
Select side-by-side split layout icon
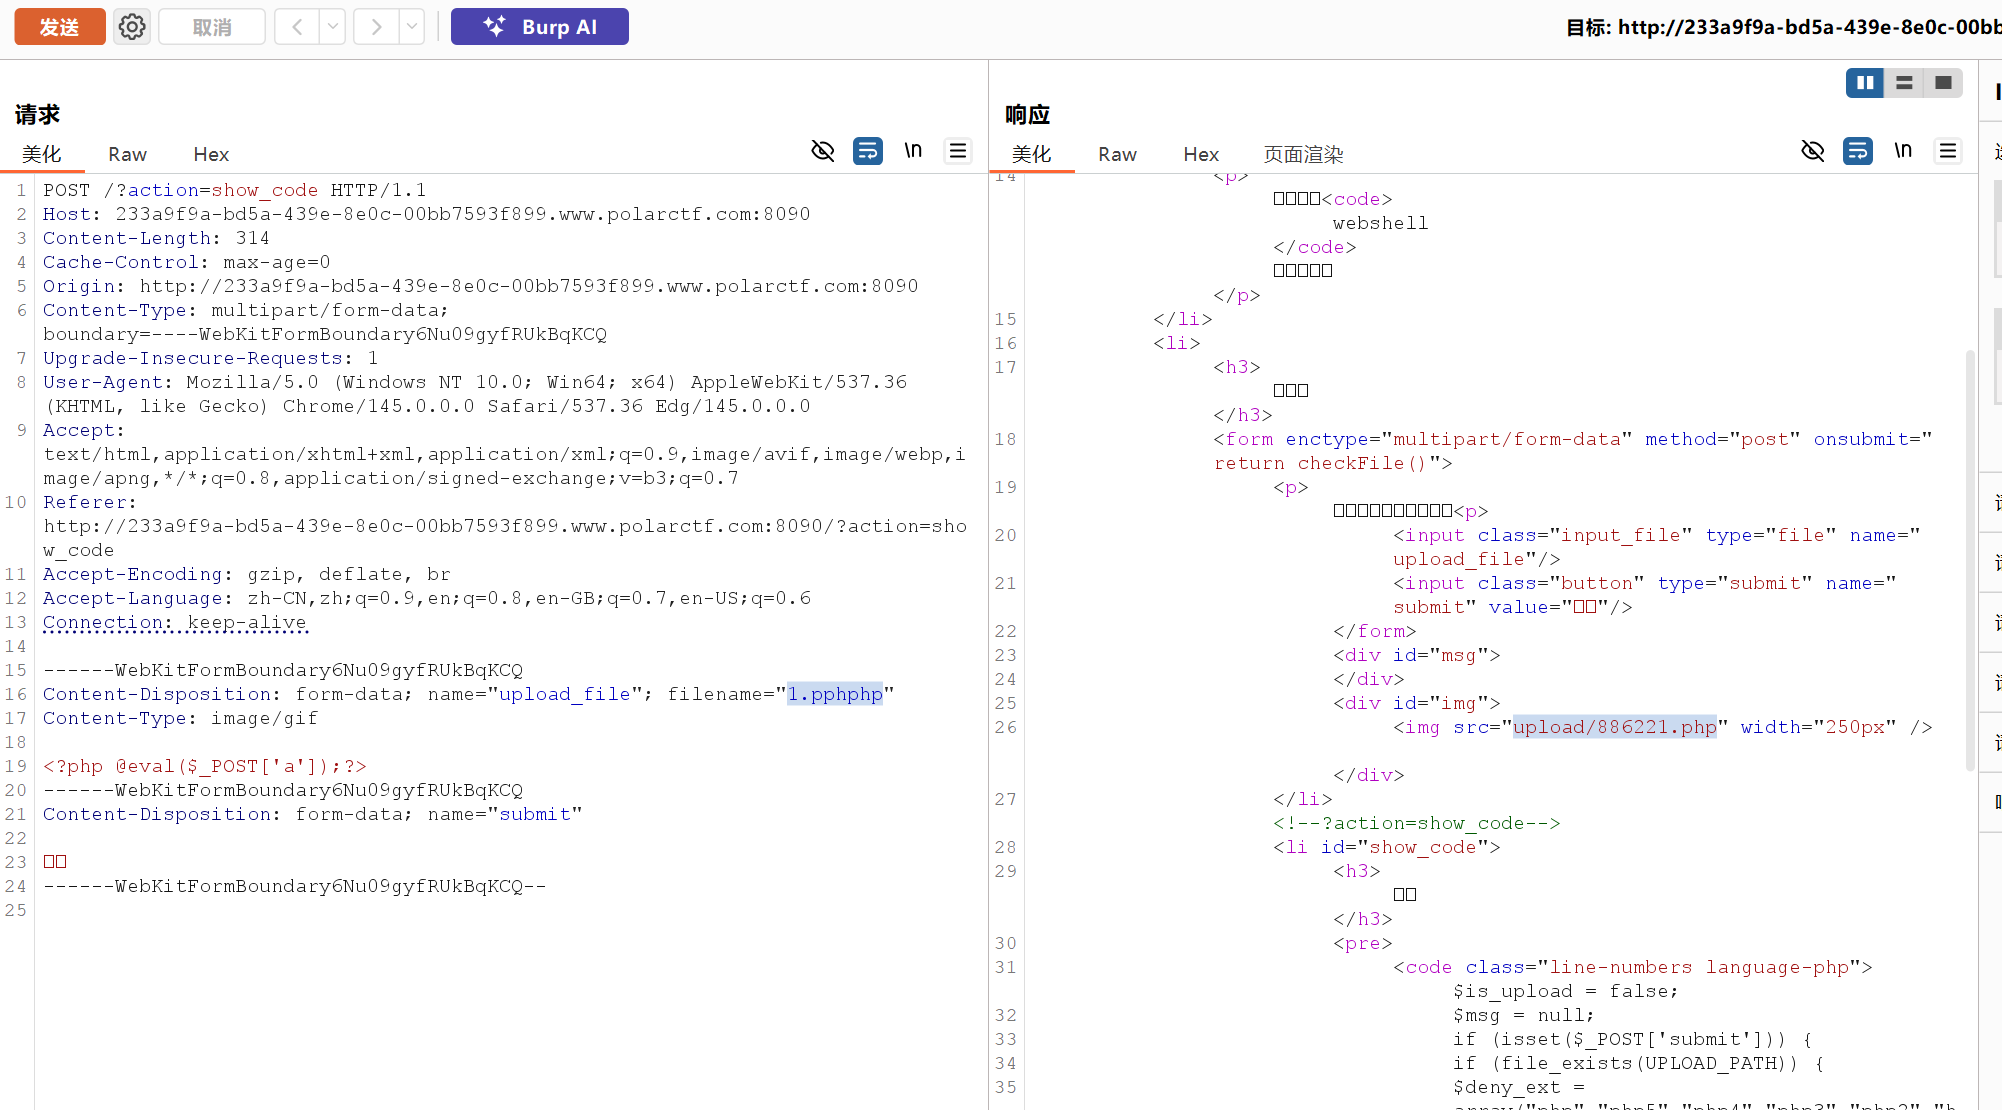click(x=1865, y=83)
